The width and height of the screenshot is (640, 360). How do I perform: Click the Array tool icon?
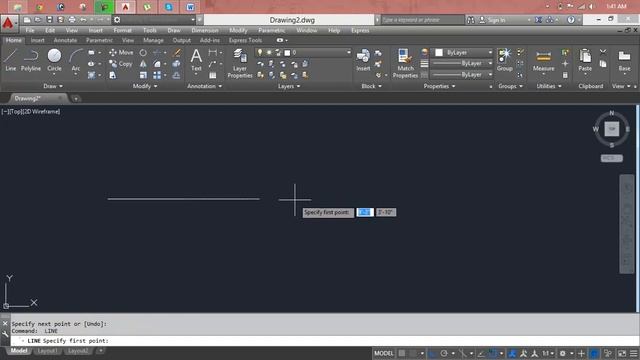pyautogui.click(x=157, y=75)
